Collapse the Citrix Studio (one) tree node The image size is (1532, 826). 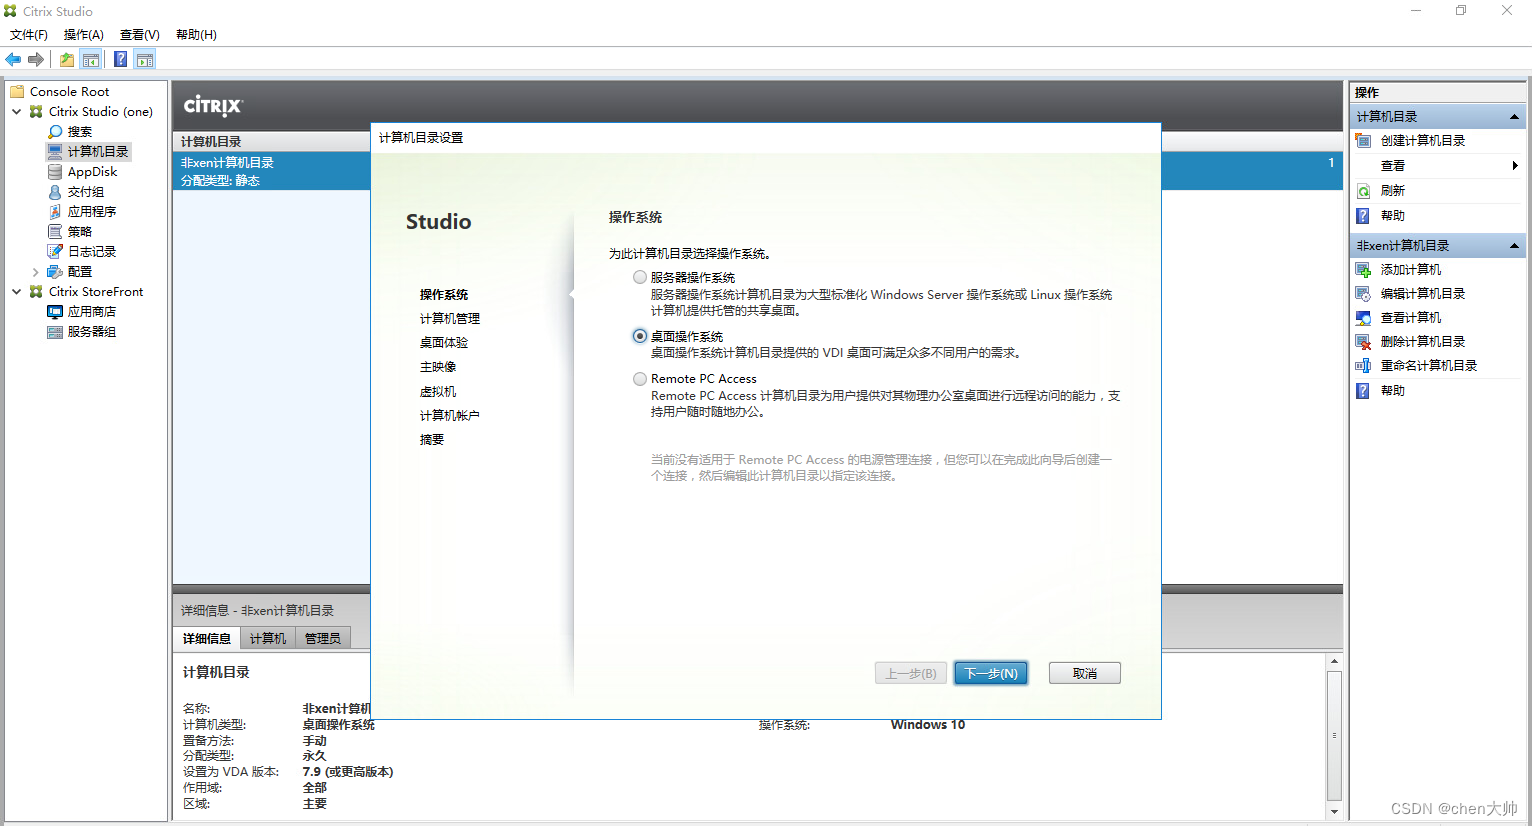(17, 112)
